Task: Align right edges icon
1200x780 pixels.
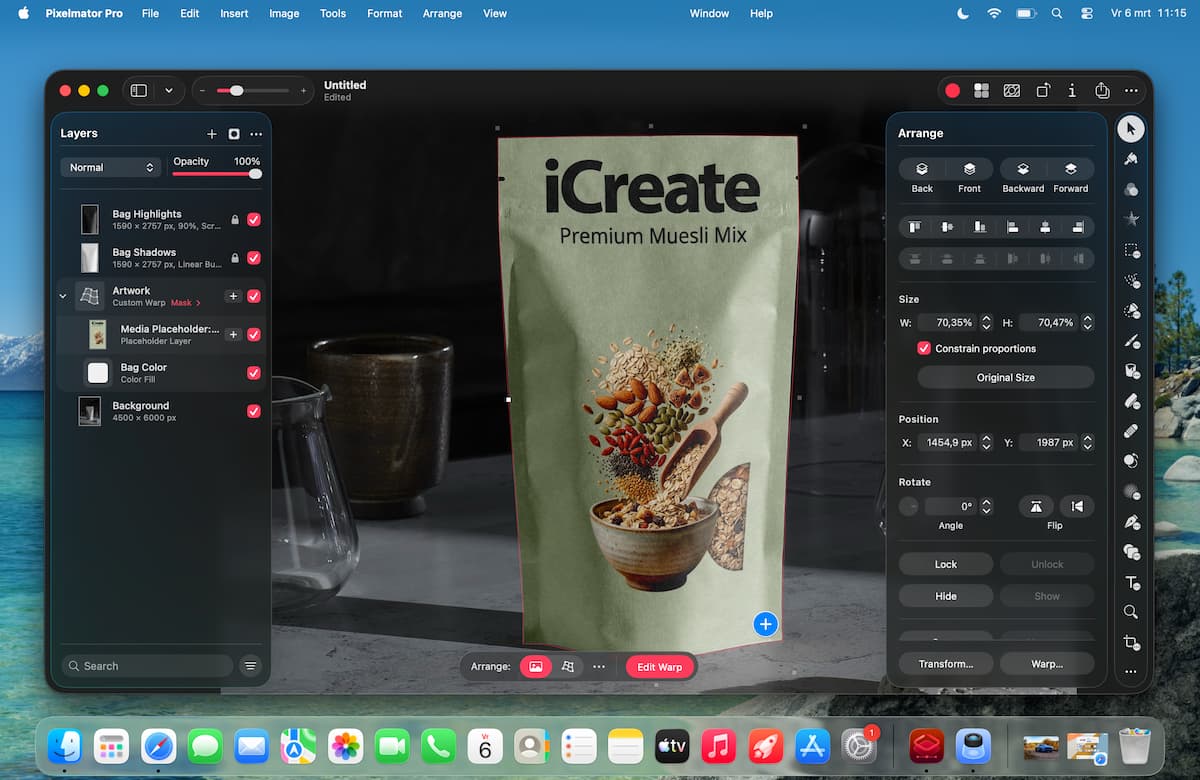Action: coord(1078,227)
